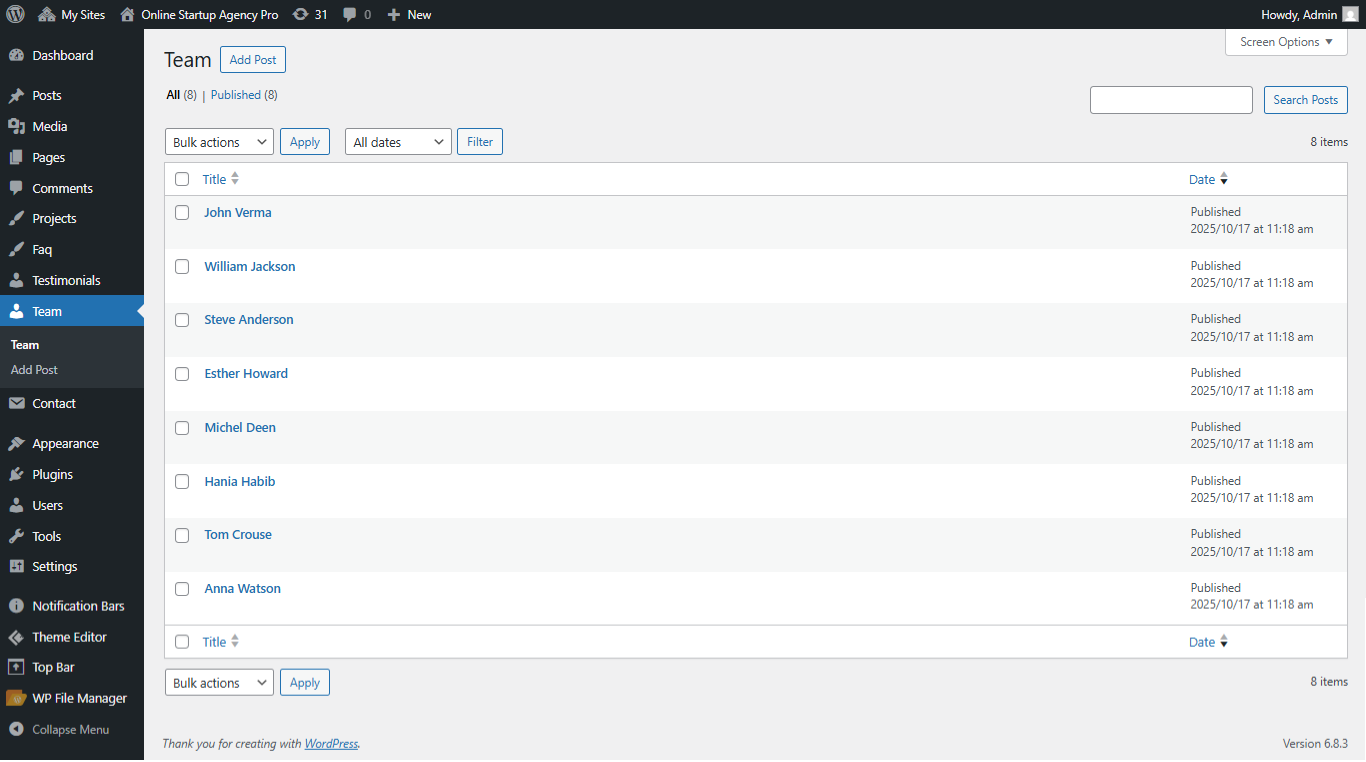Image resolution: width=1366 pixels, height=762 pixels.
Task: Open WP File Manager folder icon
Action: tap(16, 698)
